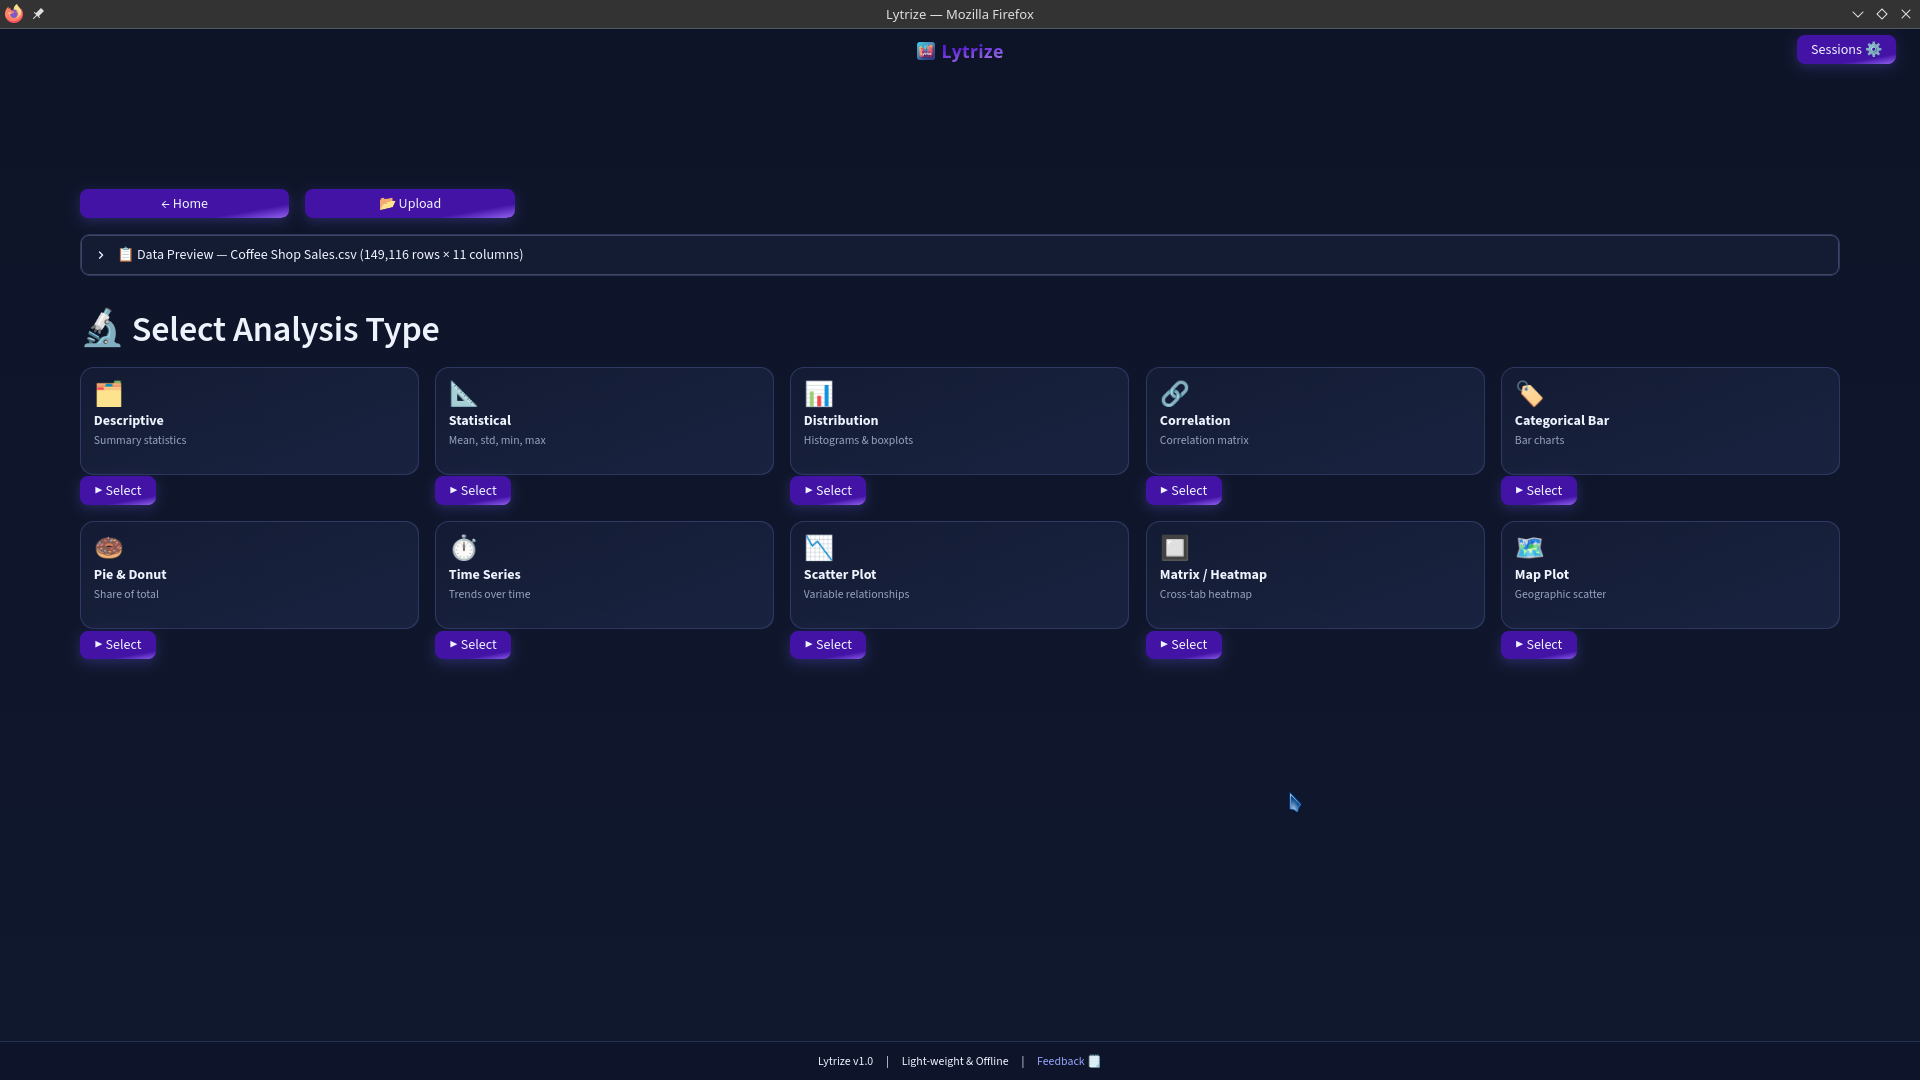Click the Select Analysis Type heading
Screen dimensions: 1920x1080
(285, 329)
